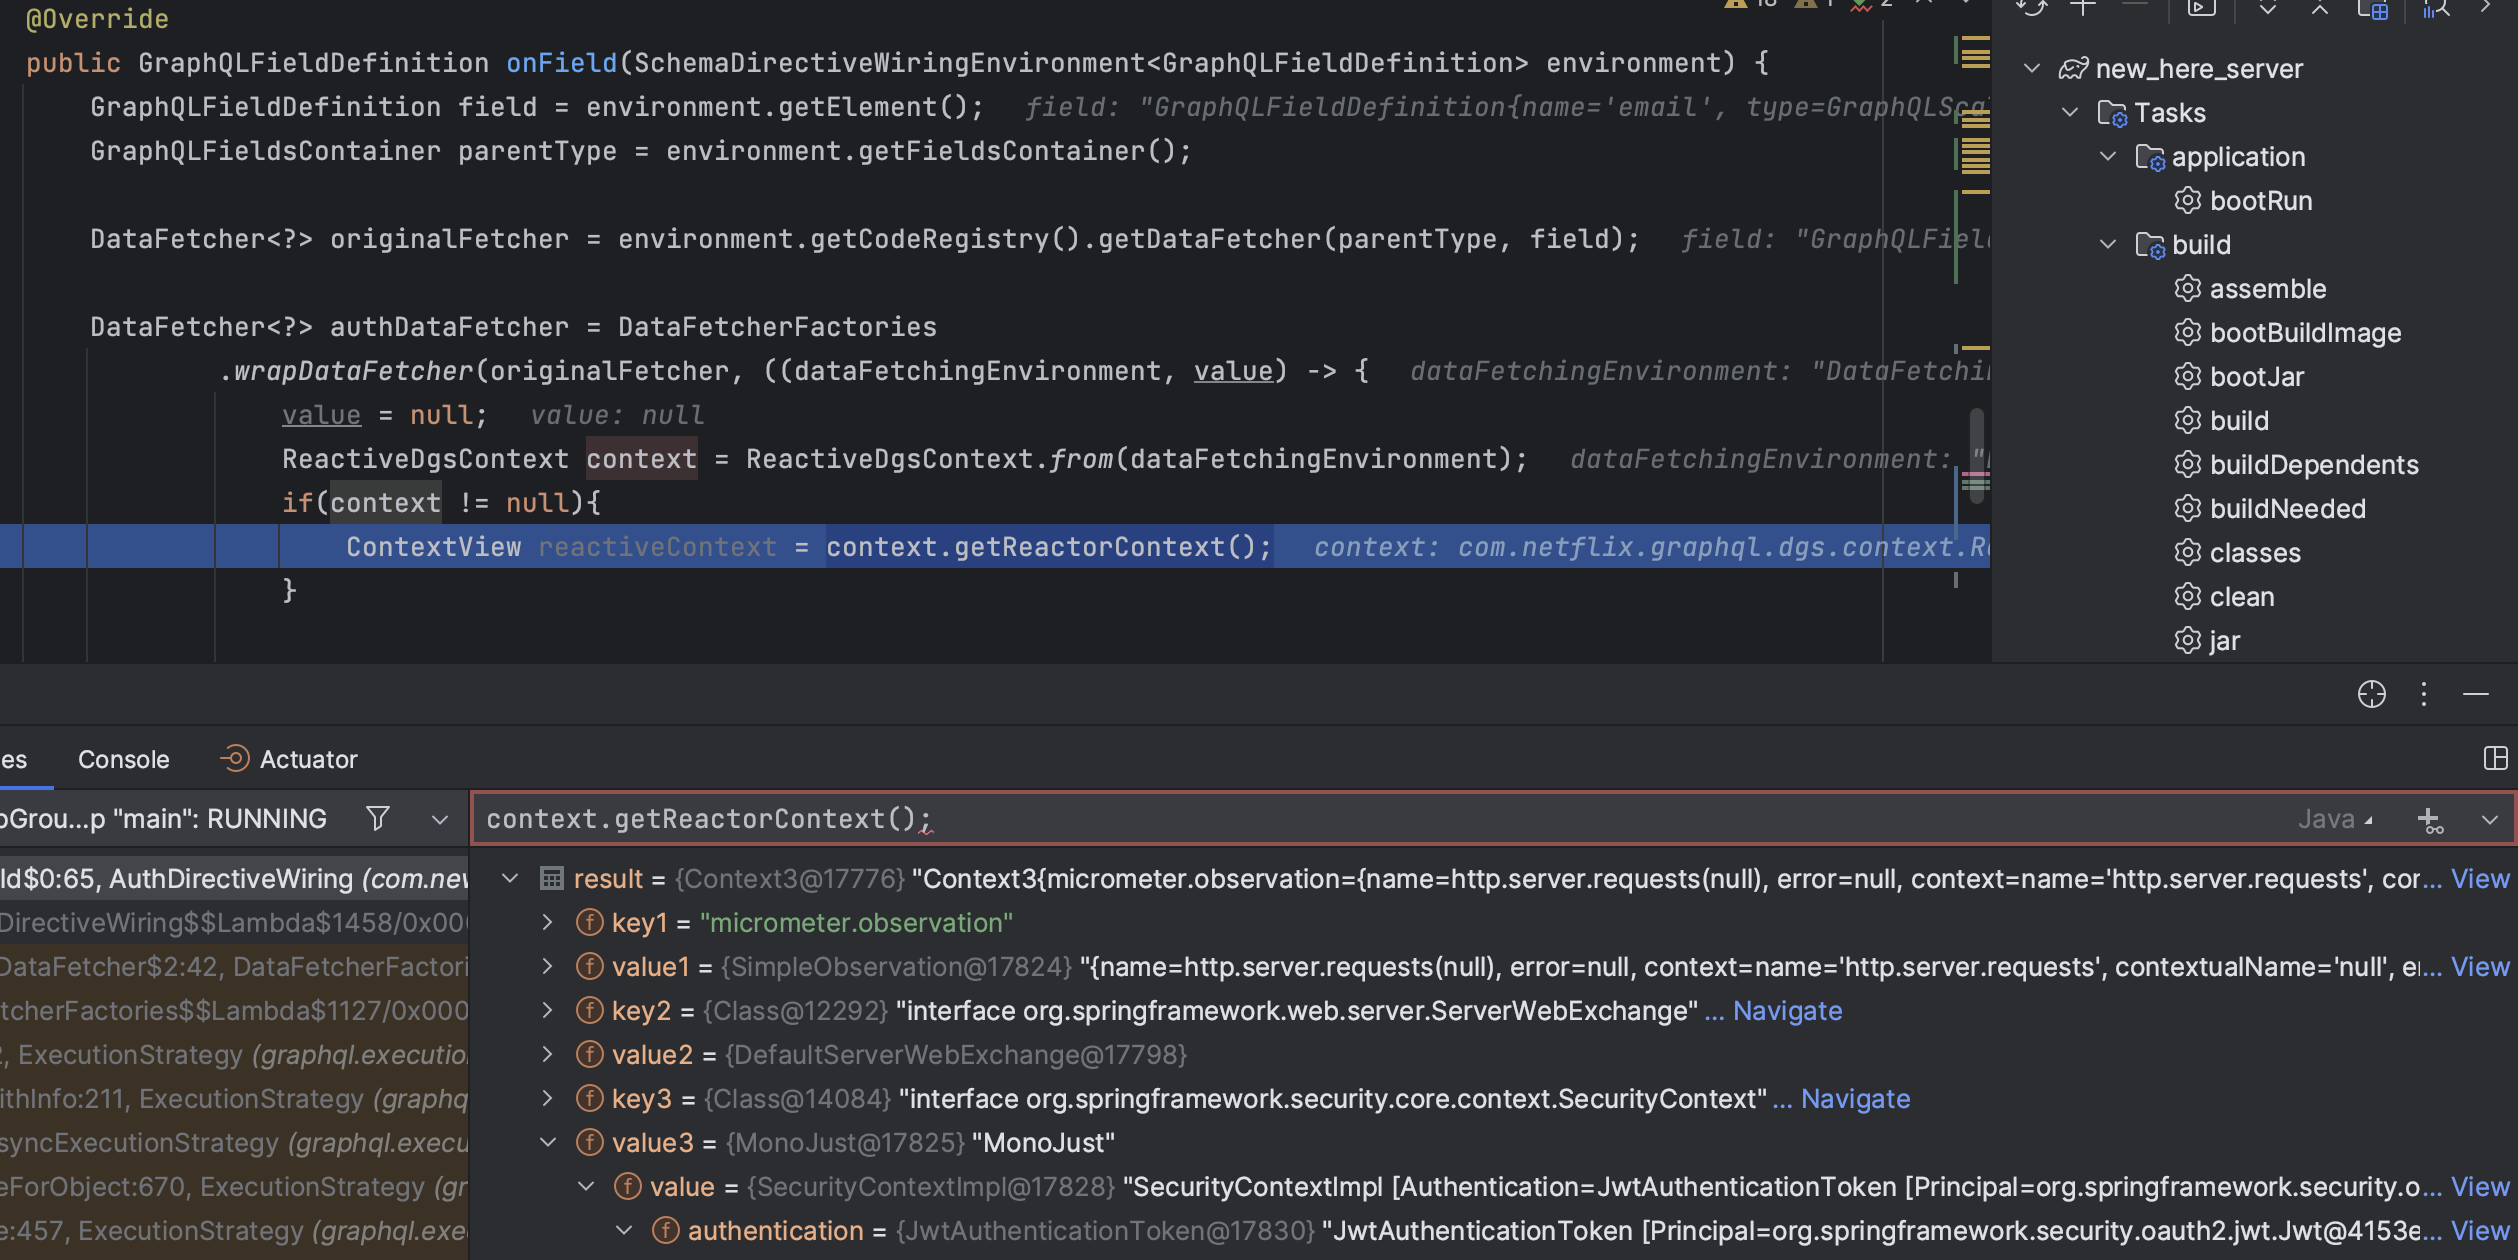Click the plus icon in the Gradle toolbar
The height and width of the screenshot is (1260, 2518).
[2083, 8]
